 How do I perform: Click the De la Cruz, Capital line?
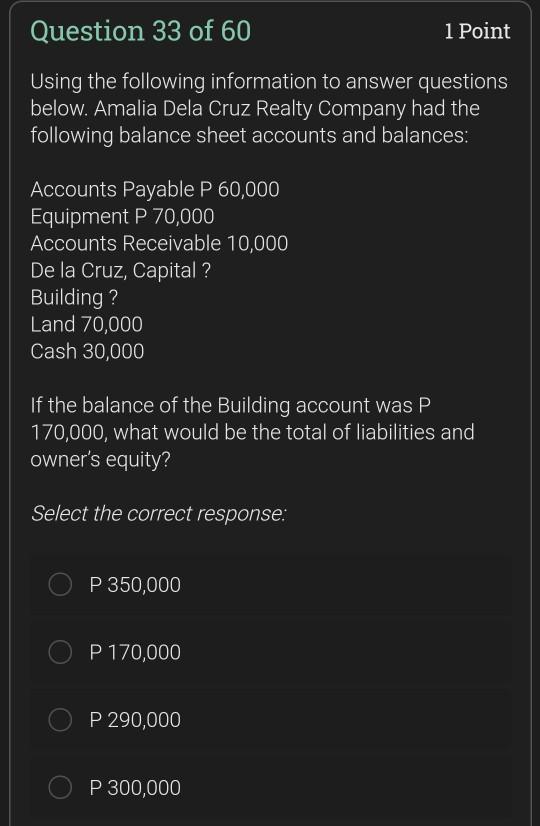tap(121, 271)
